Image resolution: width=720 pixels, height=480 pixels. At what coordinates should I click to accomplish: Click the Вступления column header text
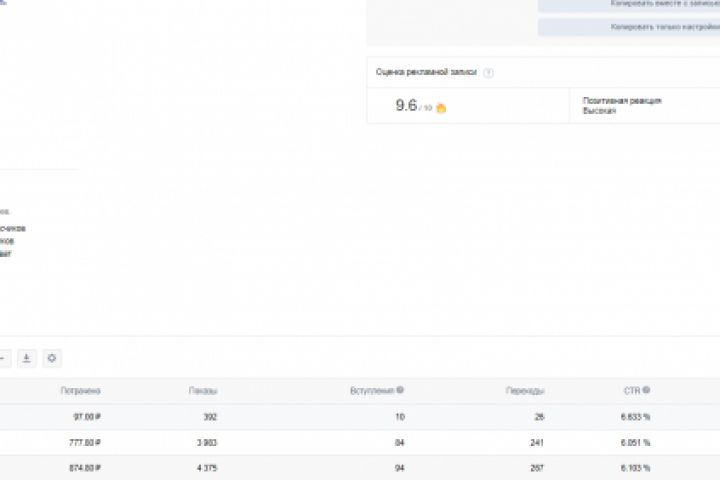pos(372,391)
